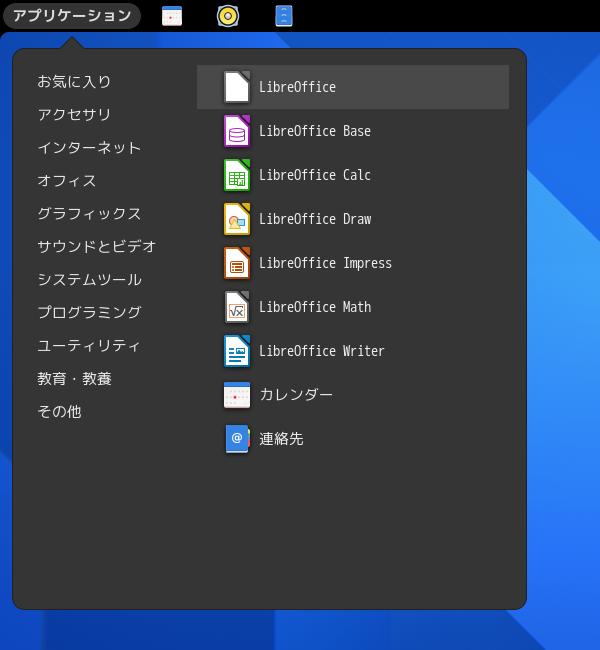The image size is (600, 650).
Task: Open the プログラミング category
Action: (x=89, y=313)
